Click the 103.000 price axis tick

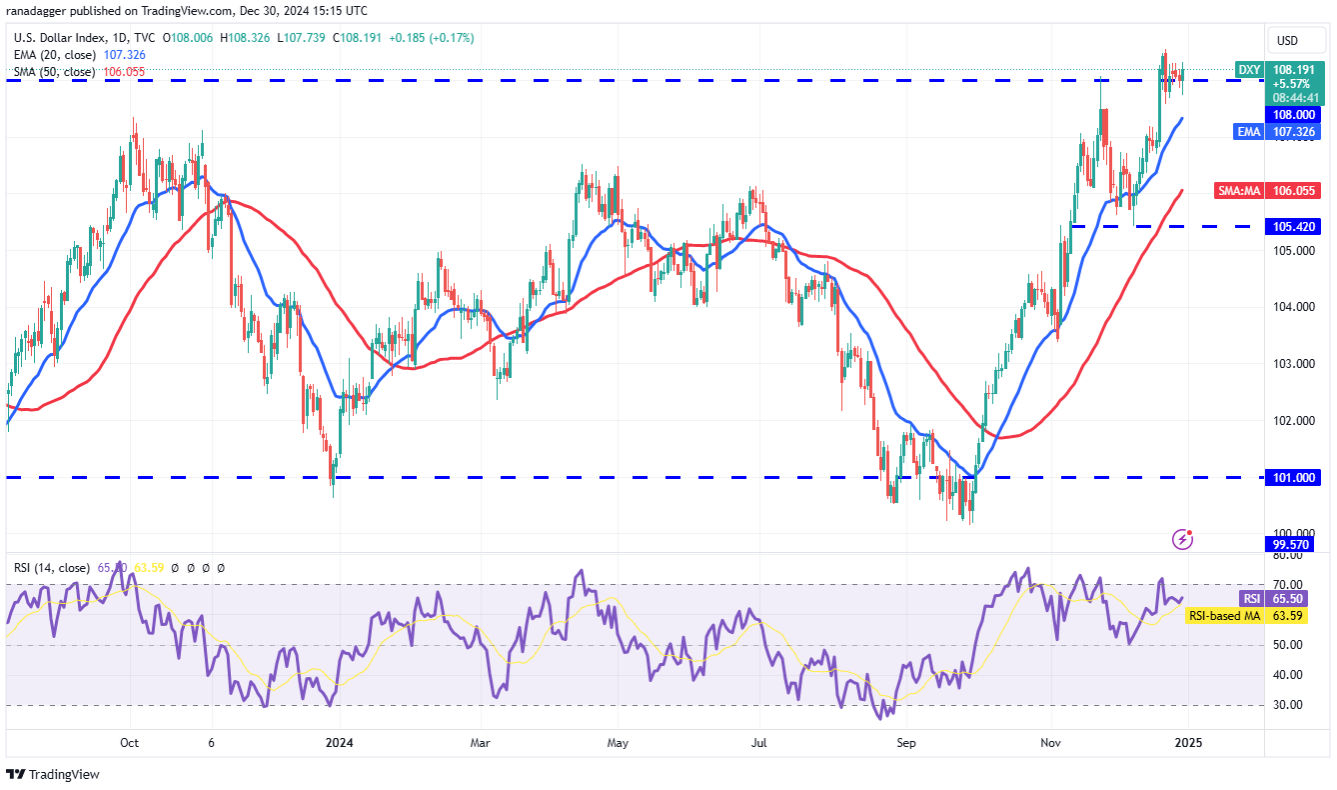1292,363
